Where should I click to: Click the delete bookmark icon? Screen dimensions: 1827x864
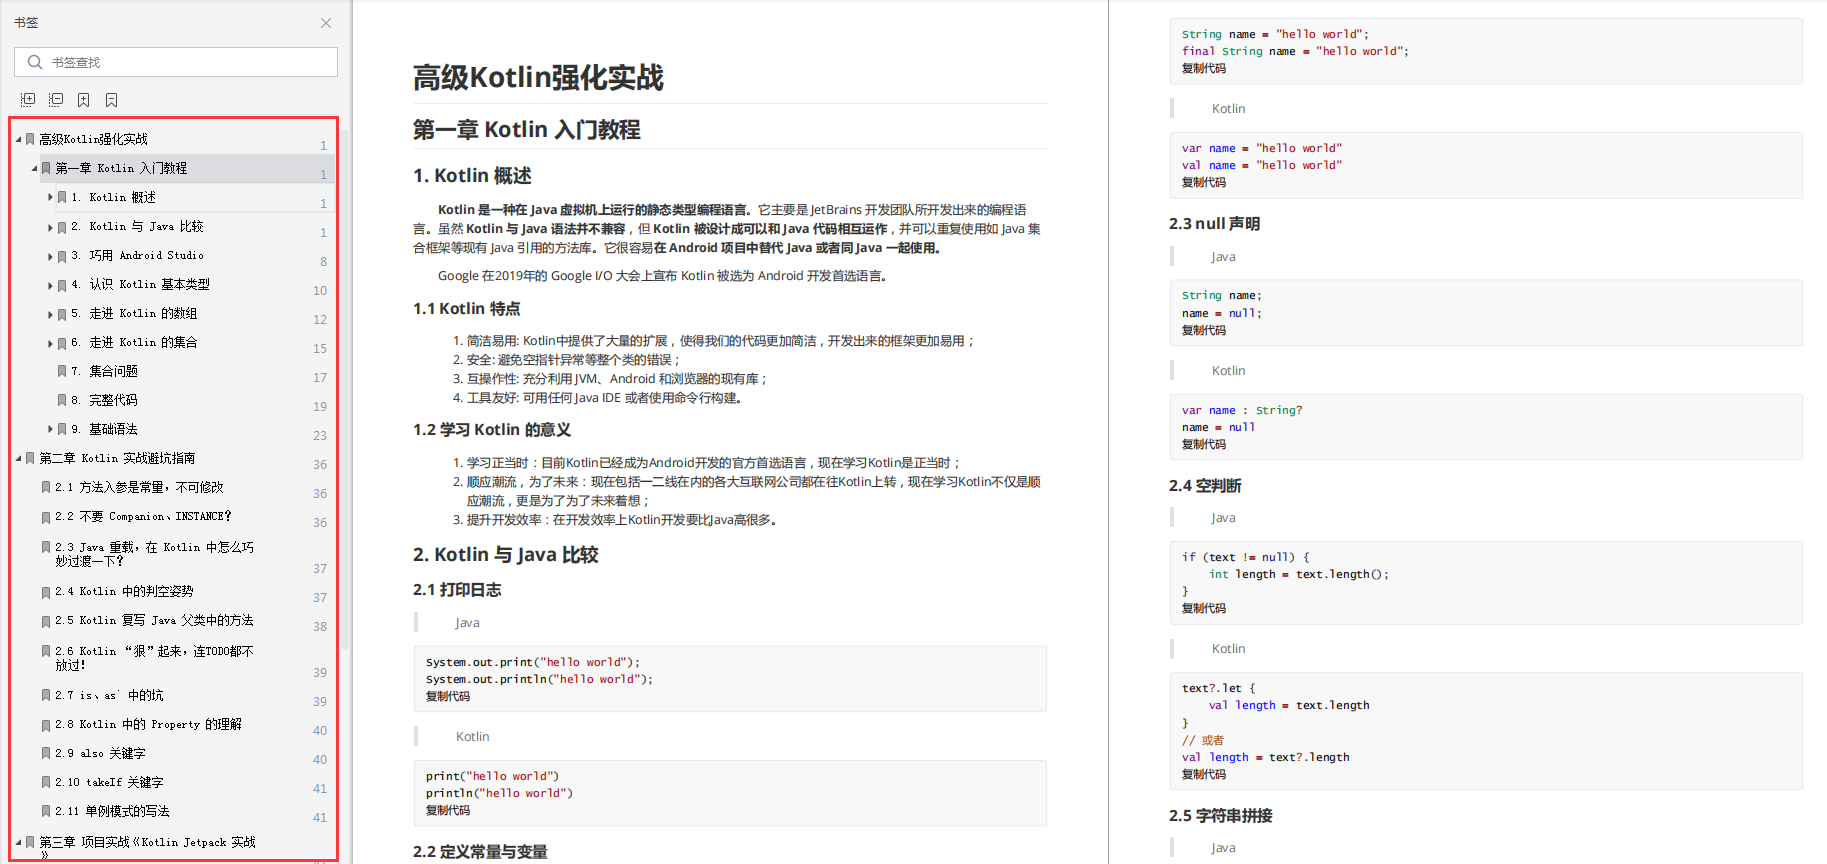112,100
